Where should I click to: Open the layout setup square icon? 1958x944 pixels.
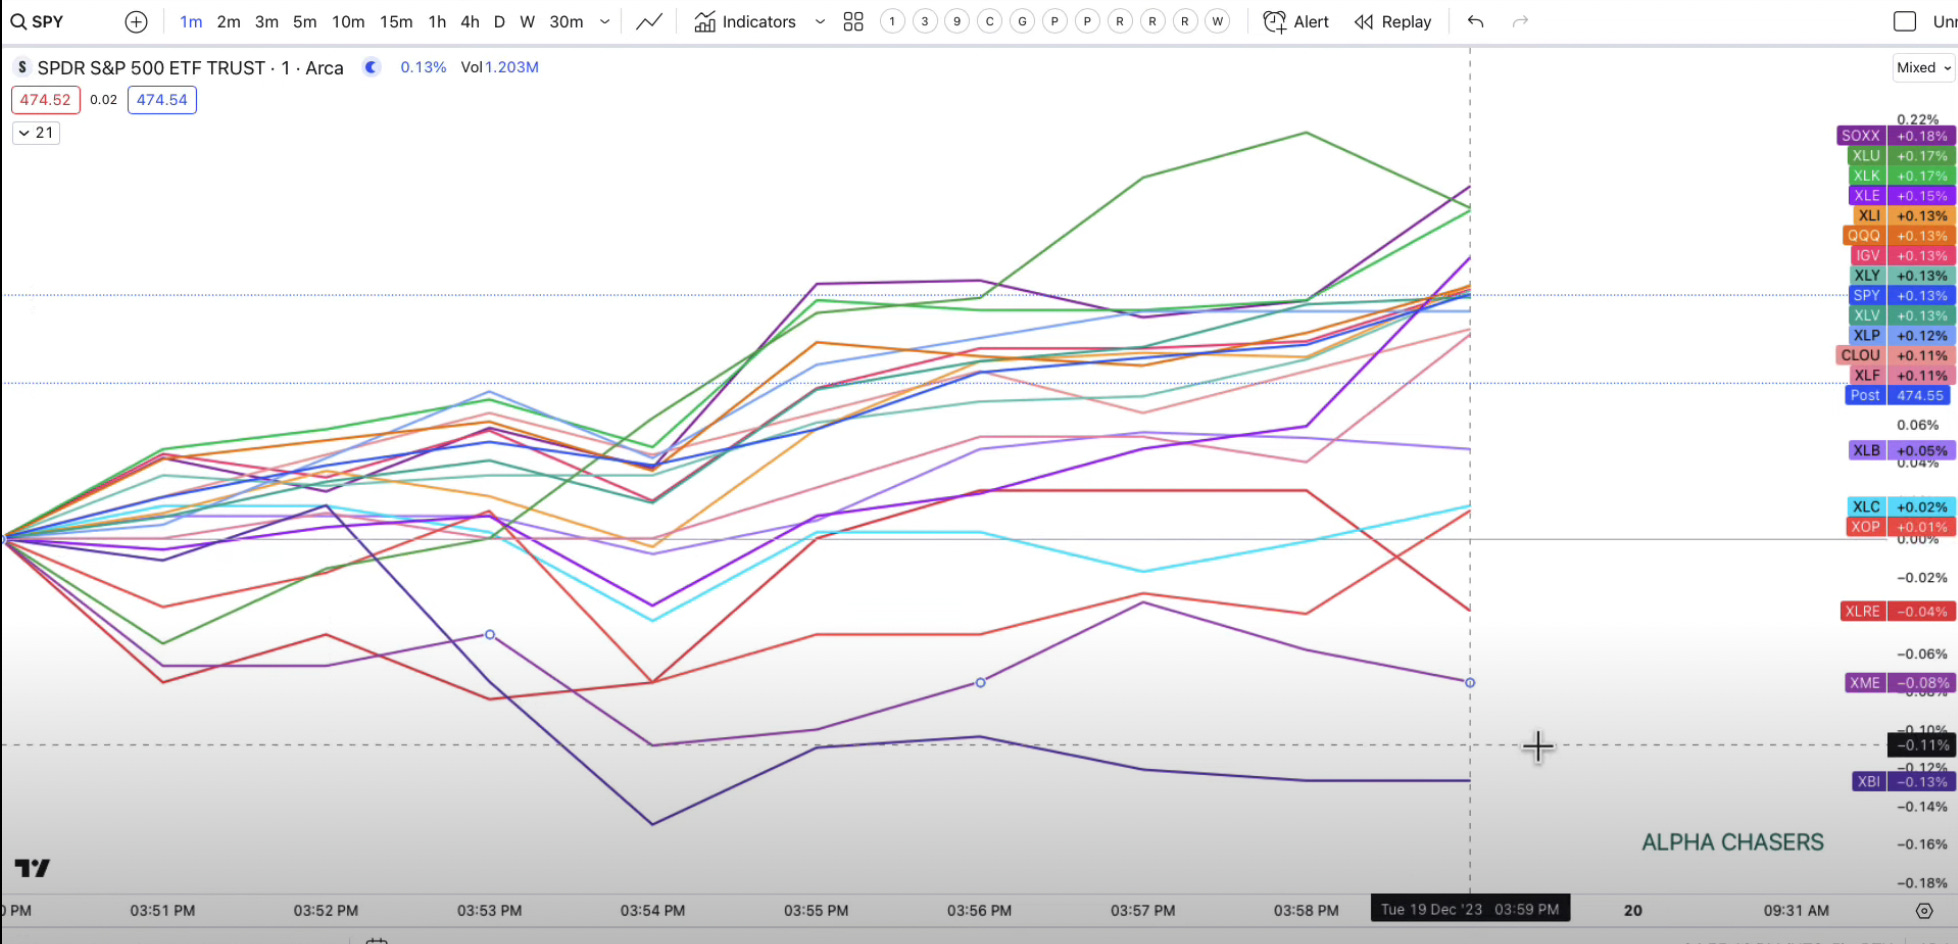tap(1905, 21)
